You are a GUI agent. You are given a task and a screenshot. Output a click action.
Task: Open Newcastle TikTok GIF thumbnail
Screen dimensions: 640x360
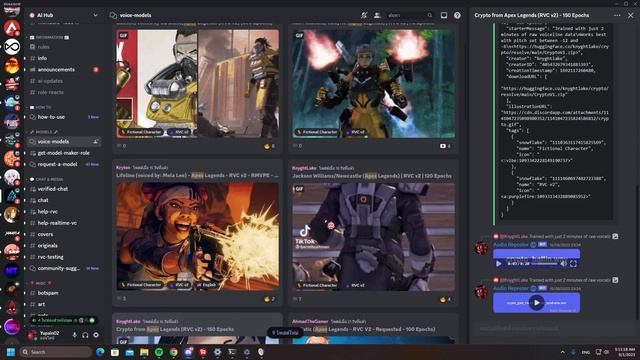pyautogui.click(x=373, y=236)
